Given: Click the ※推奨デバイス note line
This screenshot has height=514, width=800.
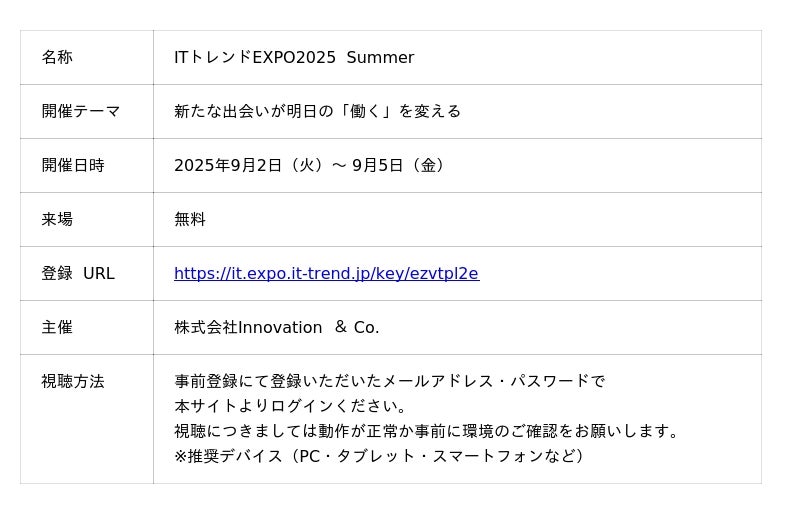Looking at the screenshot, I should (379, 457).
